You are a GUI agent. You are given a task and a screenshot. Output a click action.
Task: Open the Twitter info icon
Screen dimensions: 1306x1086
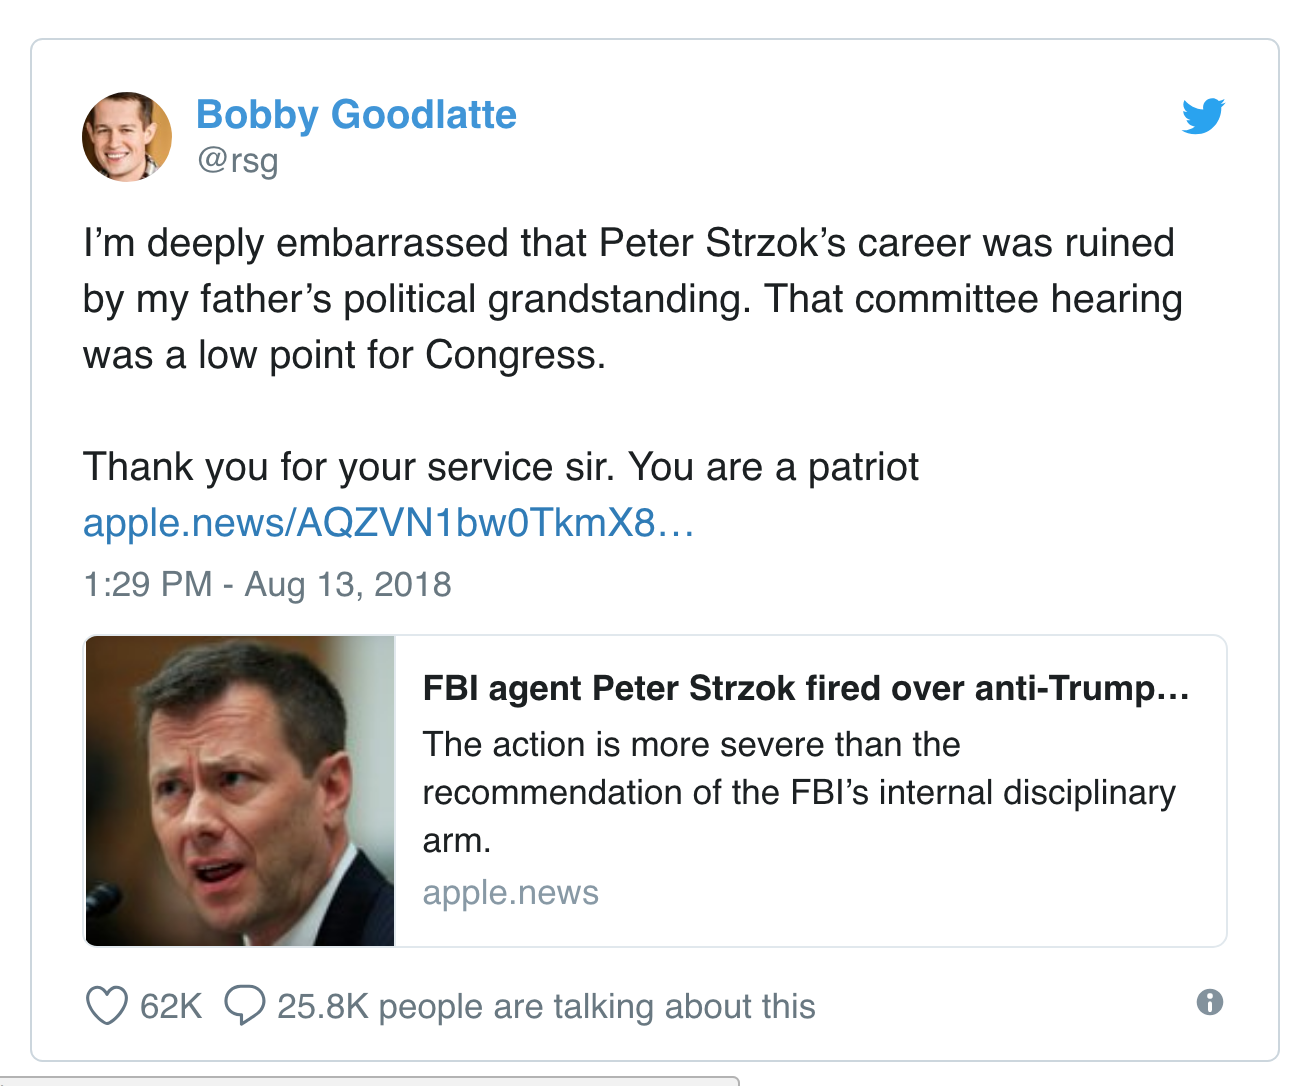tap(1210, 1002)
